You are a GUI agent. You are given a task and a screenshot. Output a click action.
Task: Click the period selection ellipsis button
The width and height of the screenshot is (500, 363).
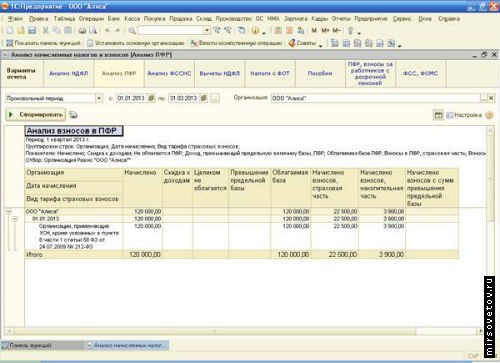[x=215, y=98]
